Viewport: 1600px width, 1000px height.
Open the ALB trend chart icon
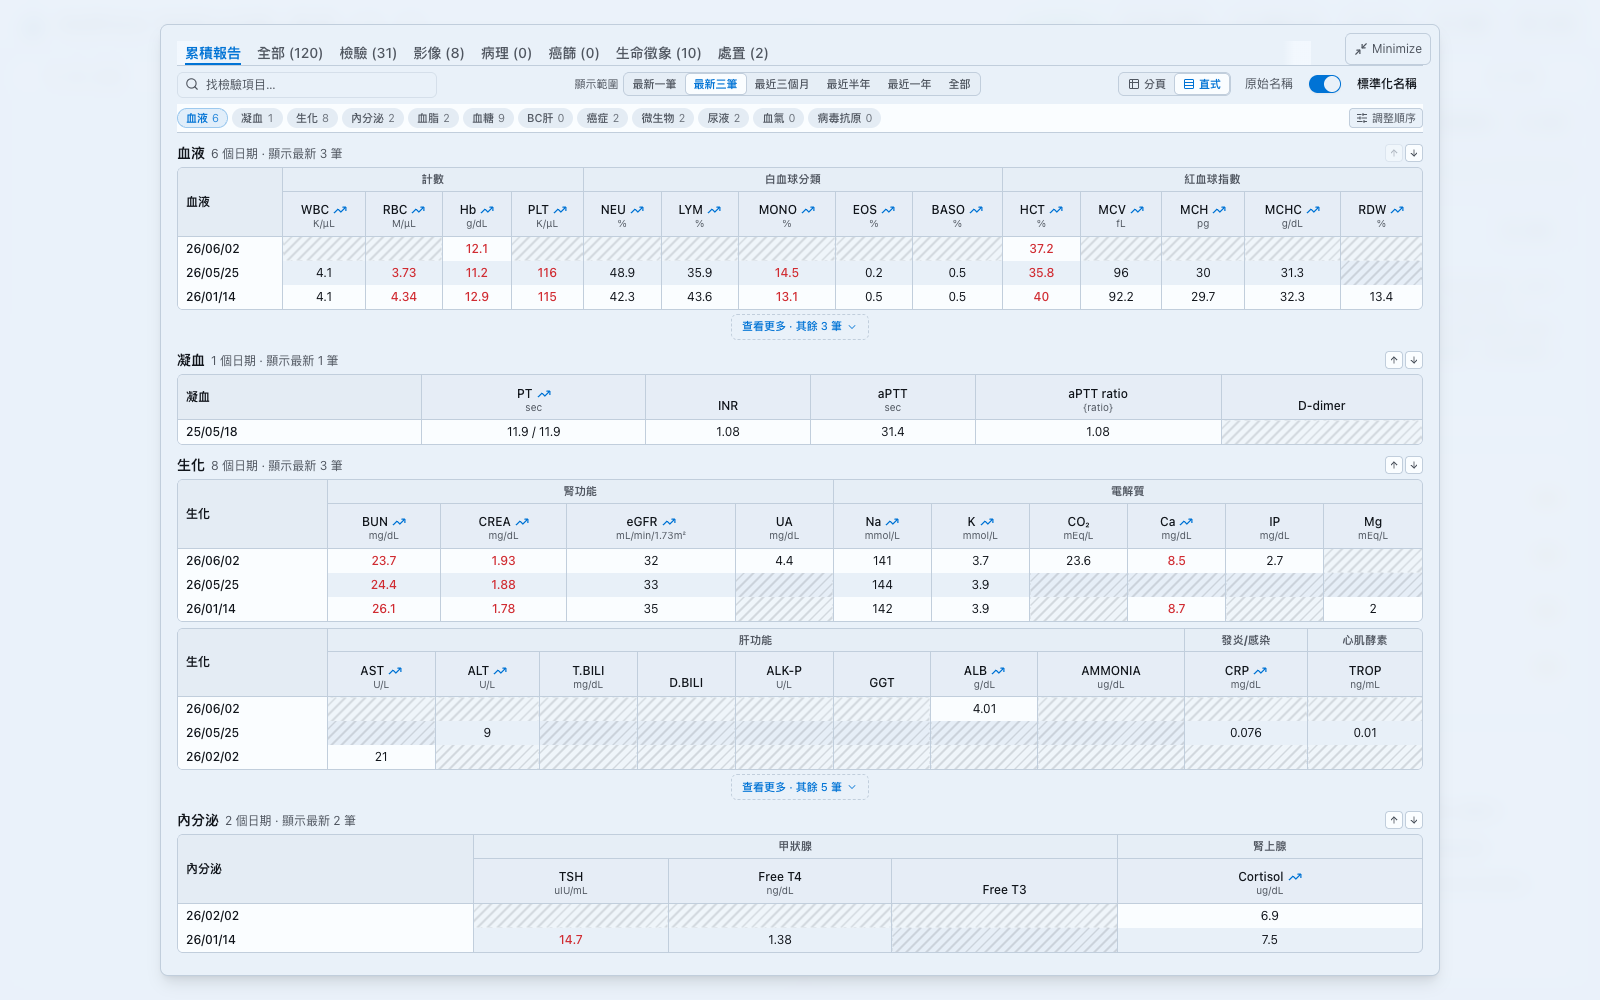point(998,671)
